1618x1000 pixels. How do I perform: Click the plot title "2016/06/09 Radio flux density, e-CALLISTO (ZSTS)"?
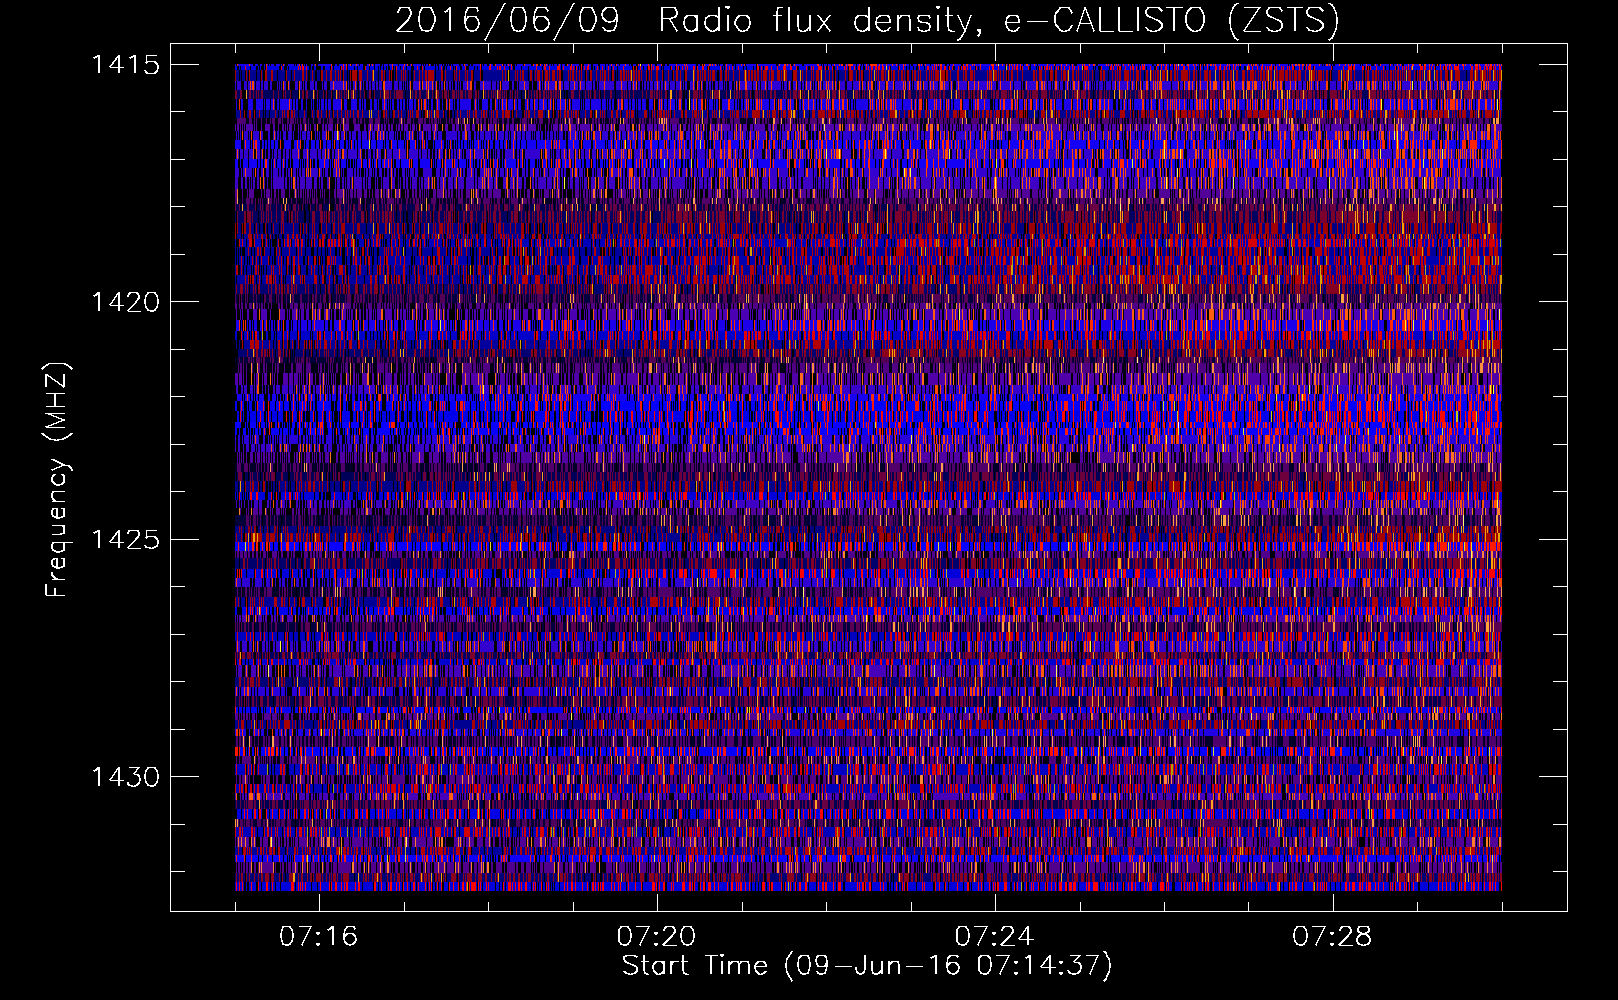click(x=867, y=21)
